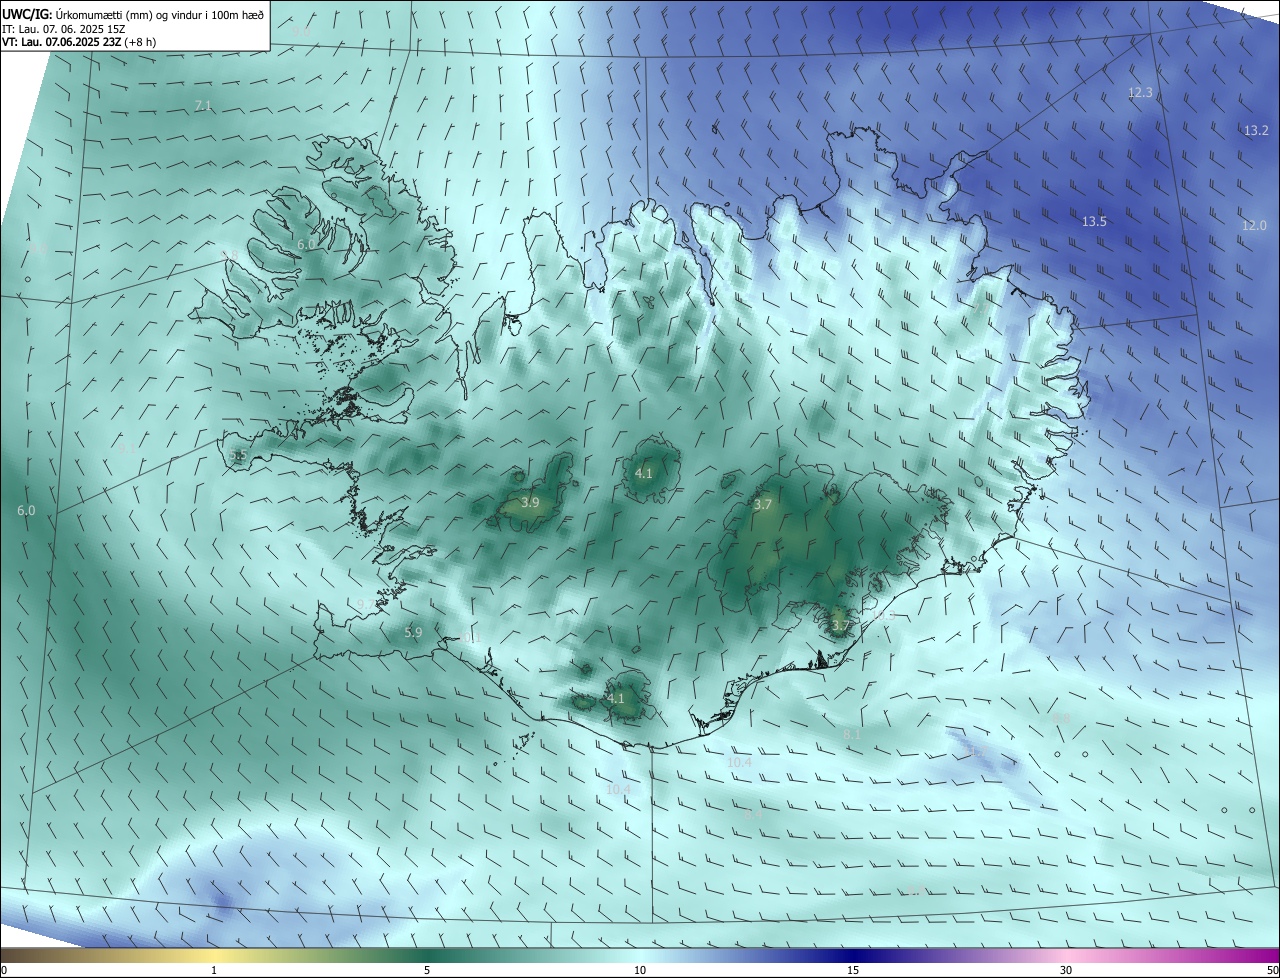Click the 4.1 value beside the 3.9 value
This screenshot has width=1280, height=978.
pos(644,473)
